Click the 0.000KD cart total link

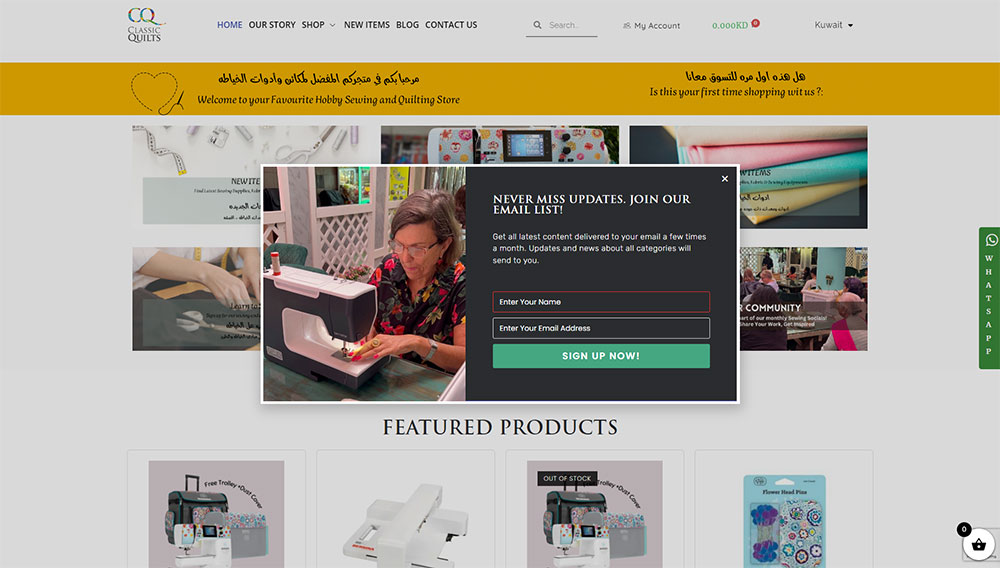click(x=729, y=26)
